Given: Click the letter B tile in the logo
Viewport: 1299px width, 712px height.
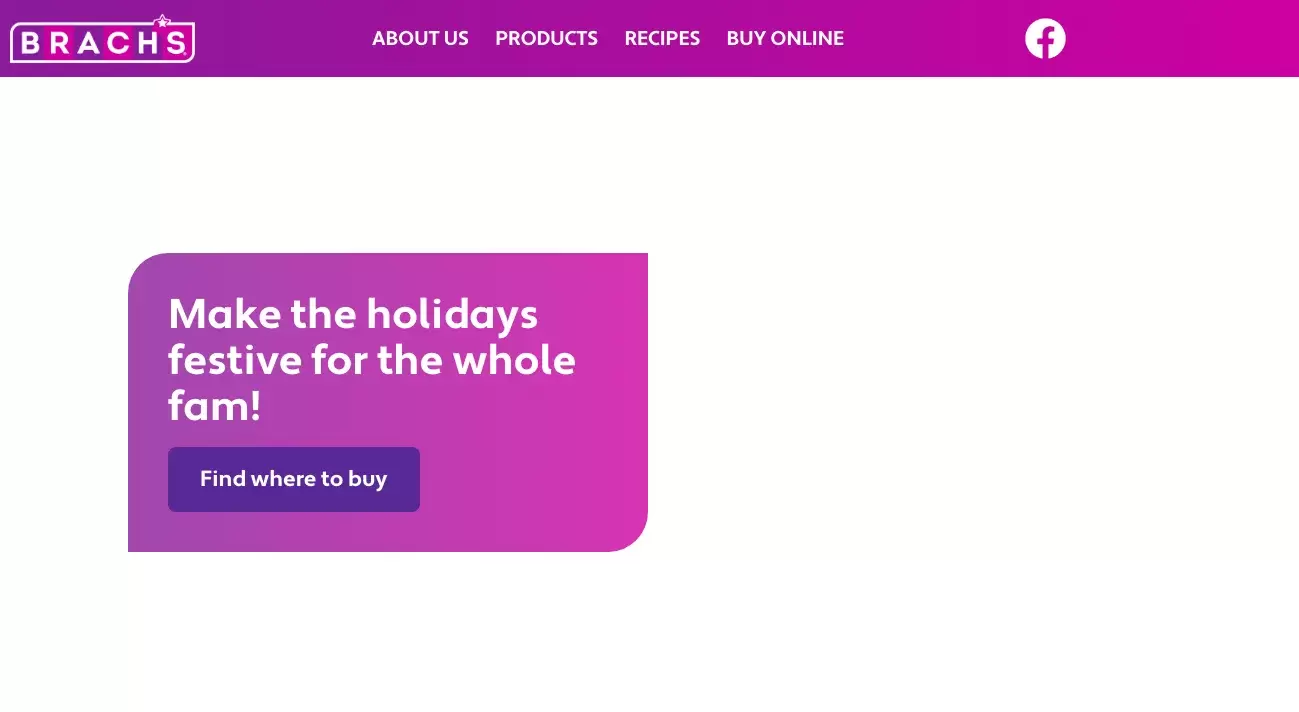Looking at the screenshot, I should click(x=32, y=43).
